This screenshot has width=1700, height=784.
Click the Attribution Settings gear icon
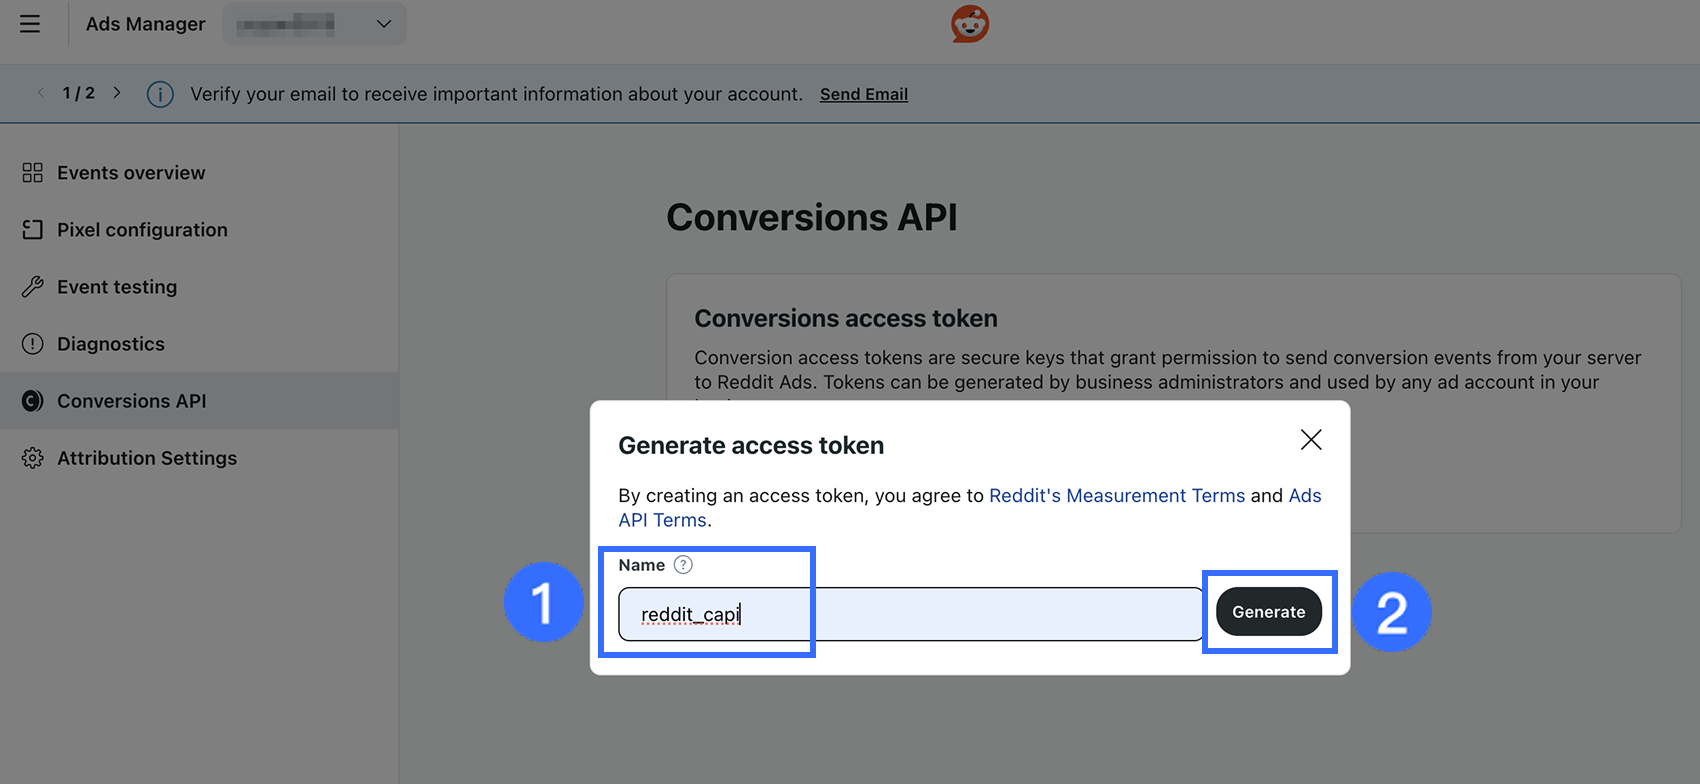33,458
